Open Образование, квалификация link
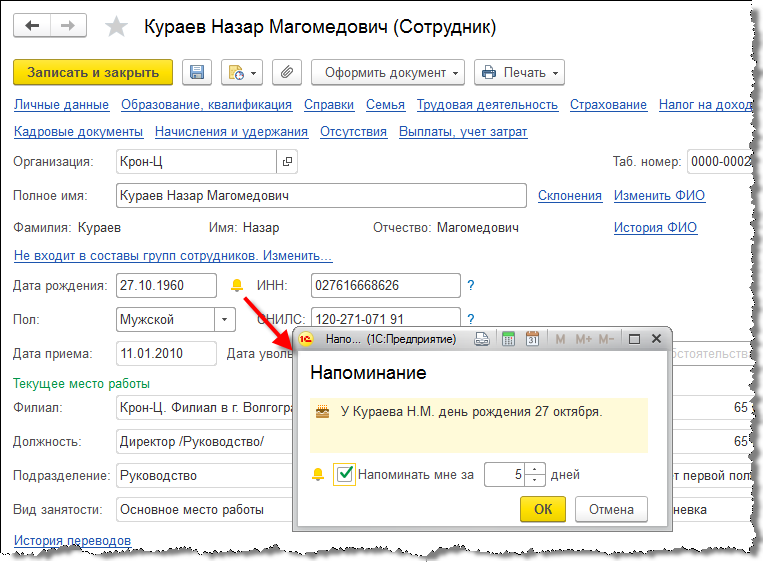 click(x=206, y=105)
